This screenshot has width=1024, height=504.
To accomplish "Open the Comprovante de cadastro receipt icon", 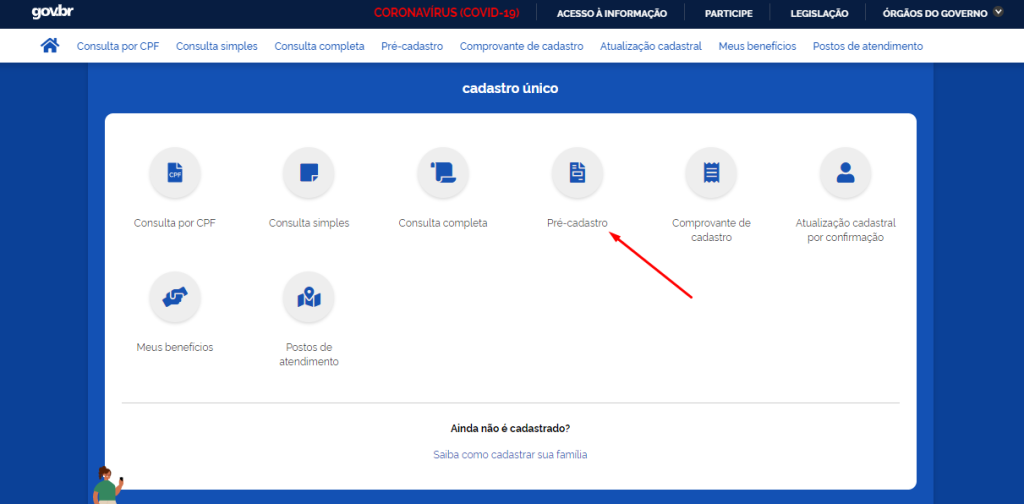I will (x=711, y=173).
